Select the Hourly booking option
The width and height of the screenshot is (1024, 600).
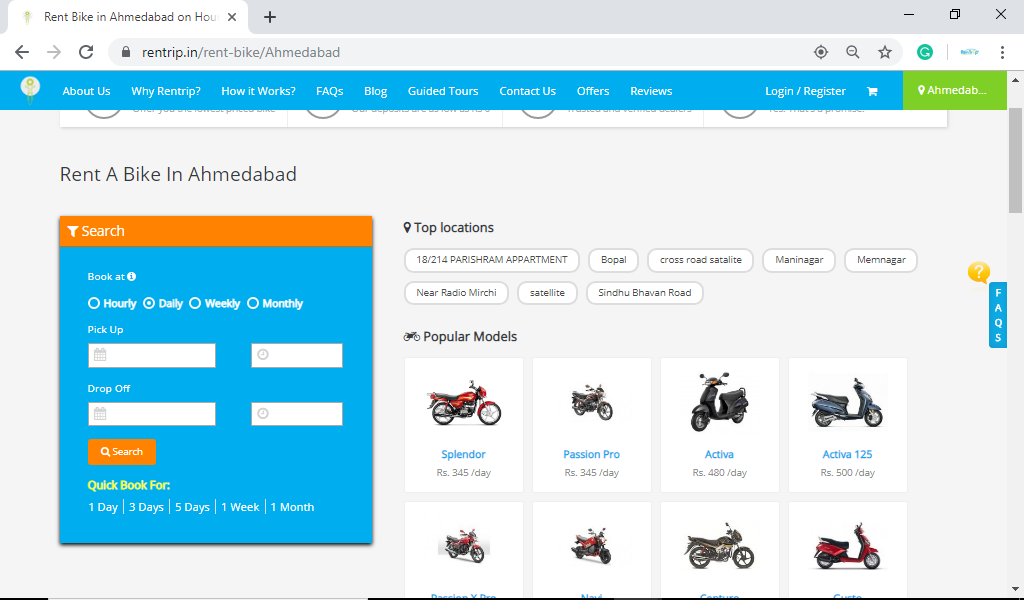[x=94, y=303]
